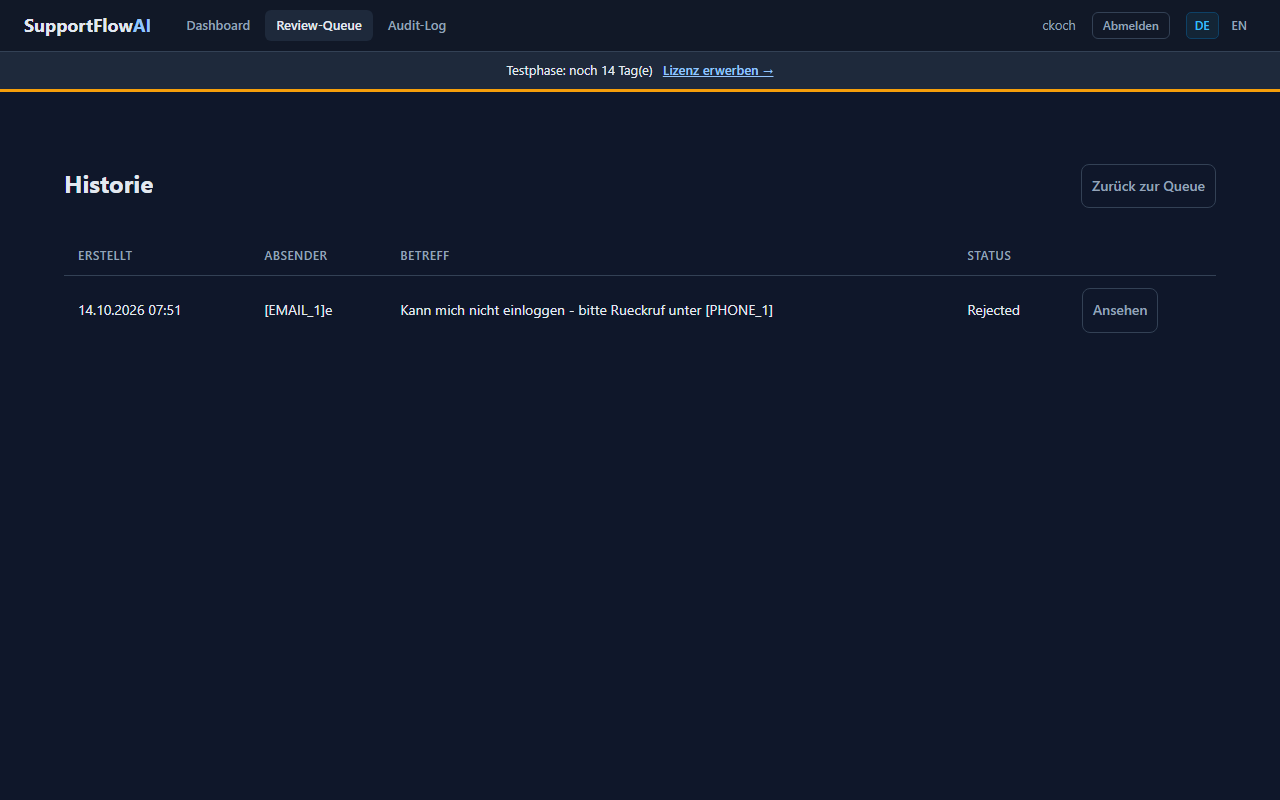The image size is (1280, 800).
Task: Go to the Review-Queue tab
Action: click(x=319, y=26)
